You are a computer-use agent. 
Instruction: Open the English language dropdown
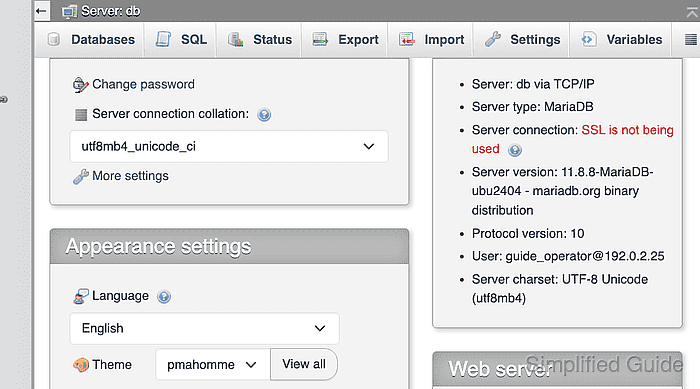pos(204,328)
